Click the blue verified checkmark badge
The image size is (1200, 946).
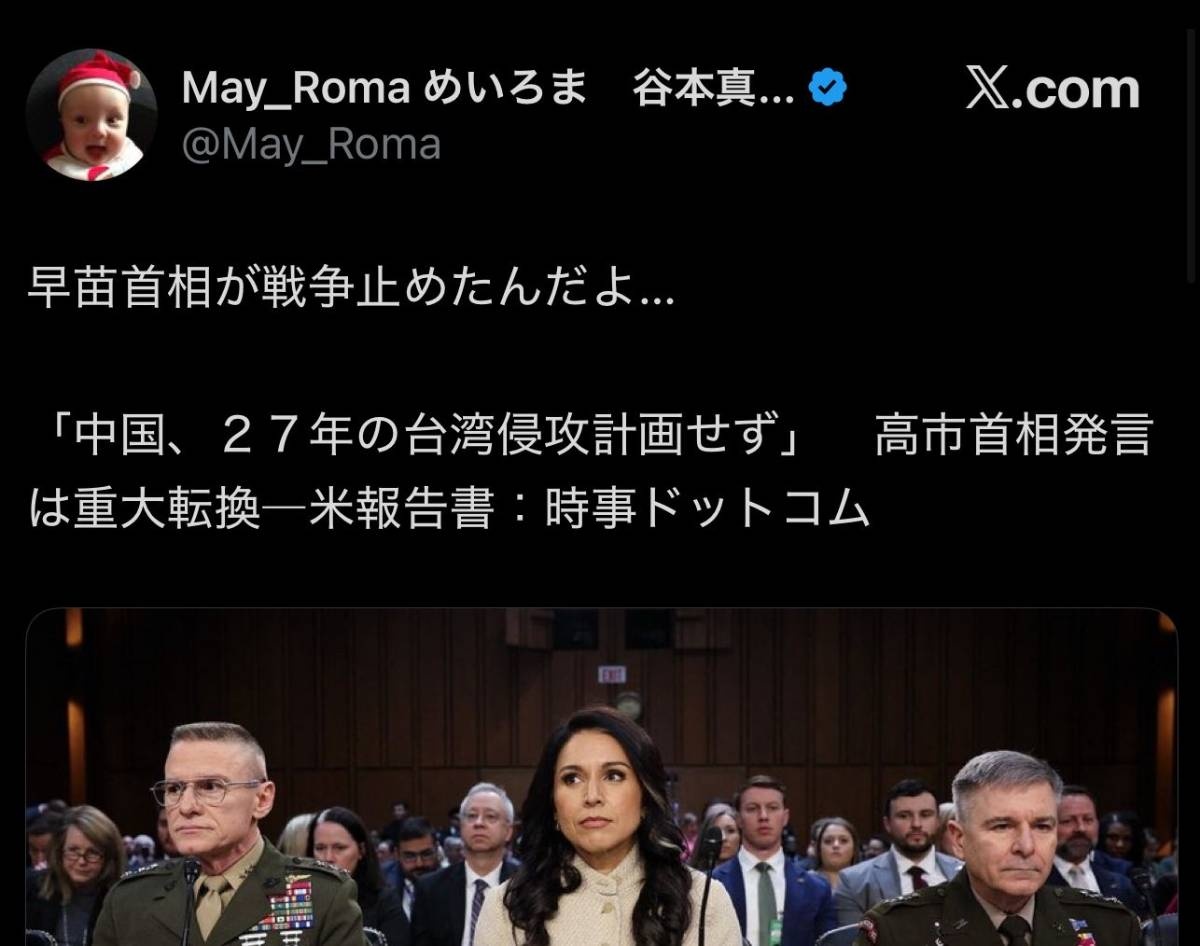[828, 91]
